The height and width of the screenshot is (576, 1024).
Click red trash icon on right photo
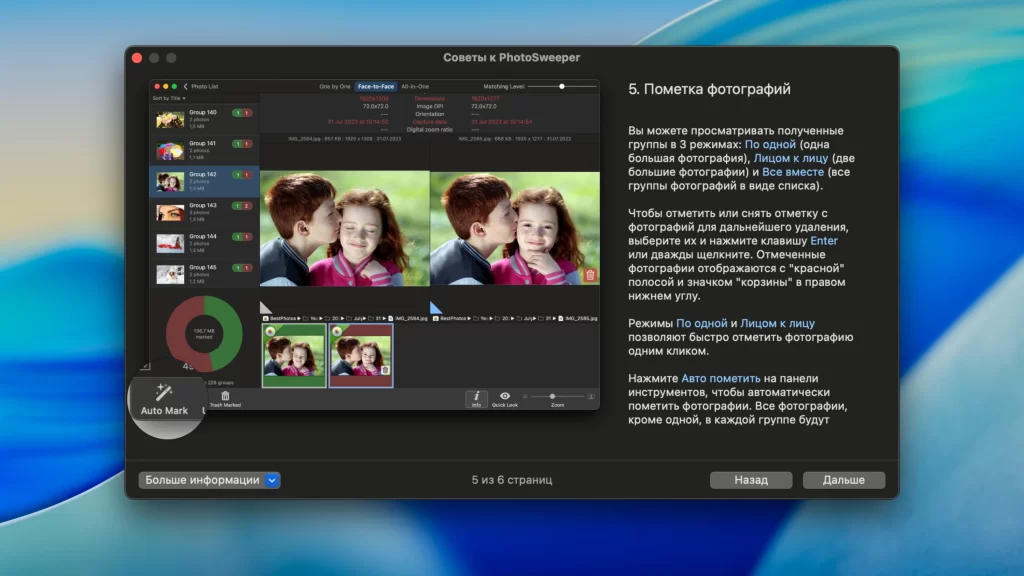point(590,275)
